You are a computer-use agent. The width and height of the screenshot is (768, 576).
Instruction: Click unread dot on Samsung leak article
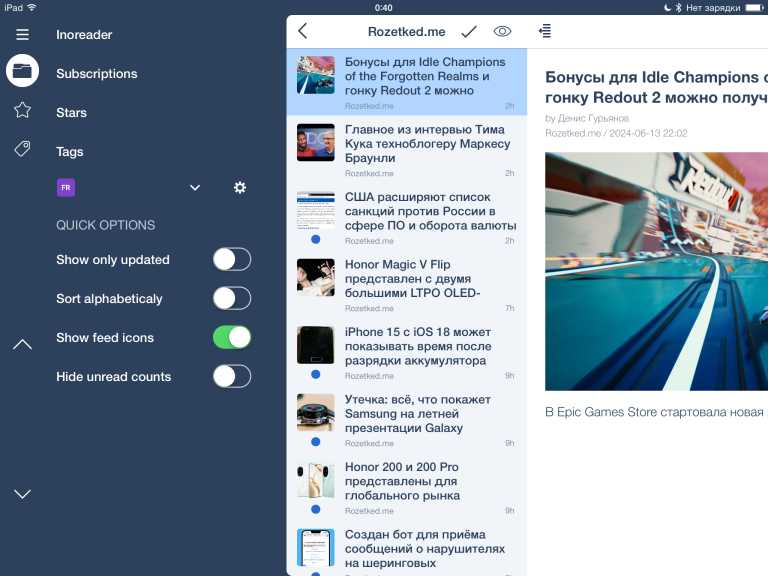pos(316,442)
